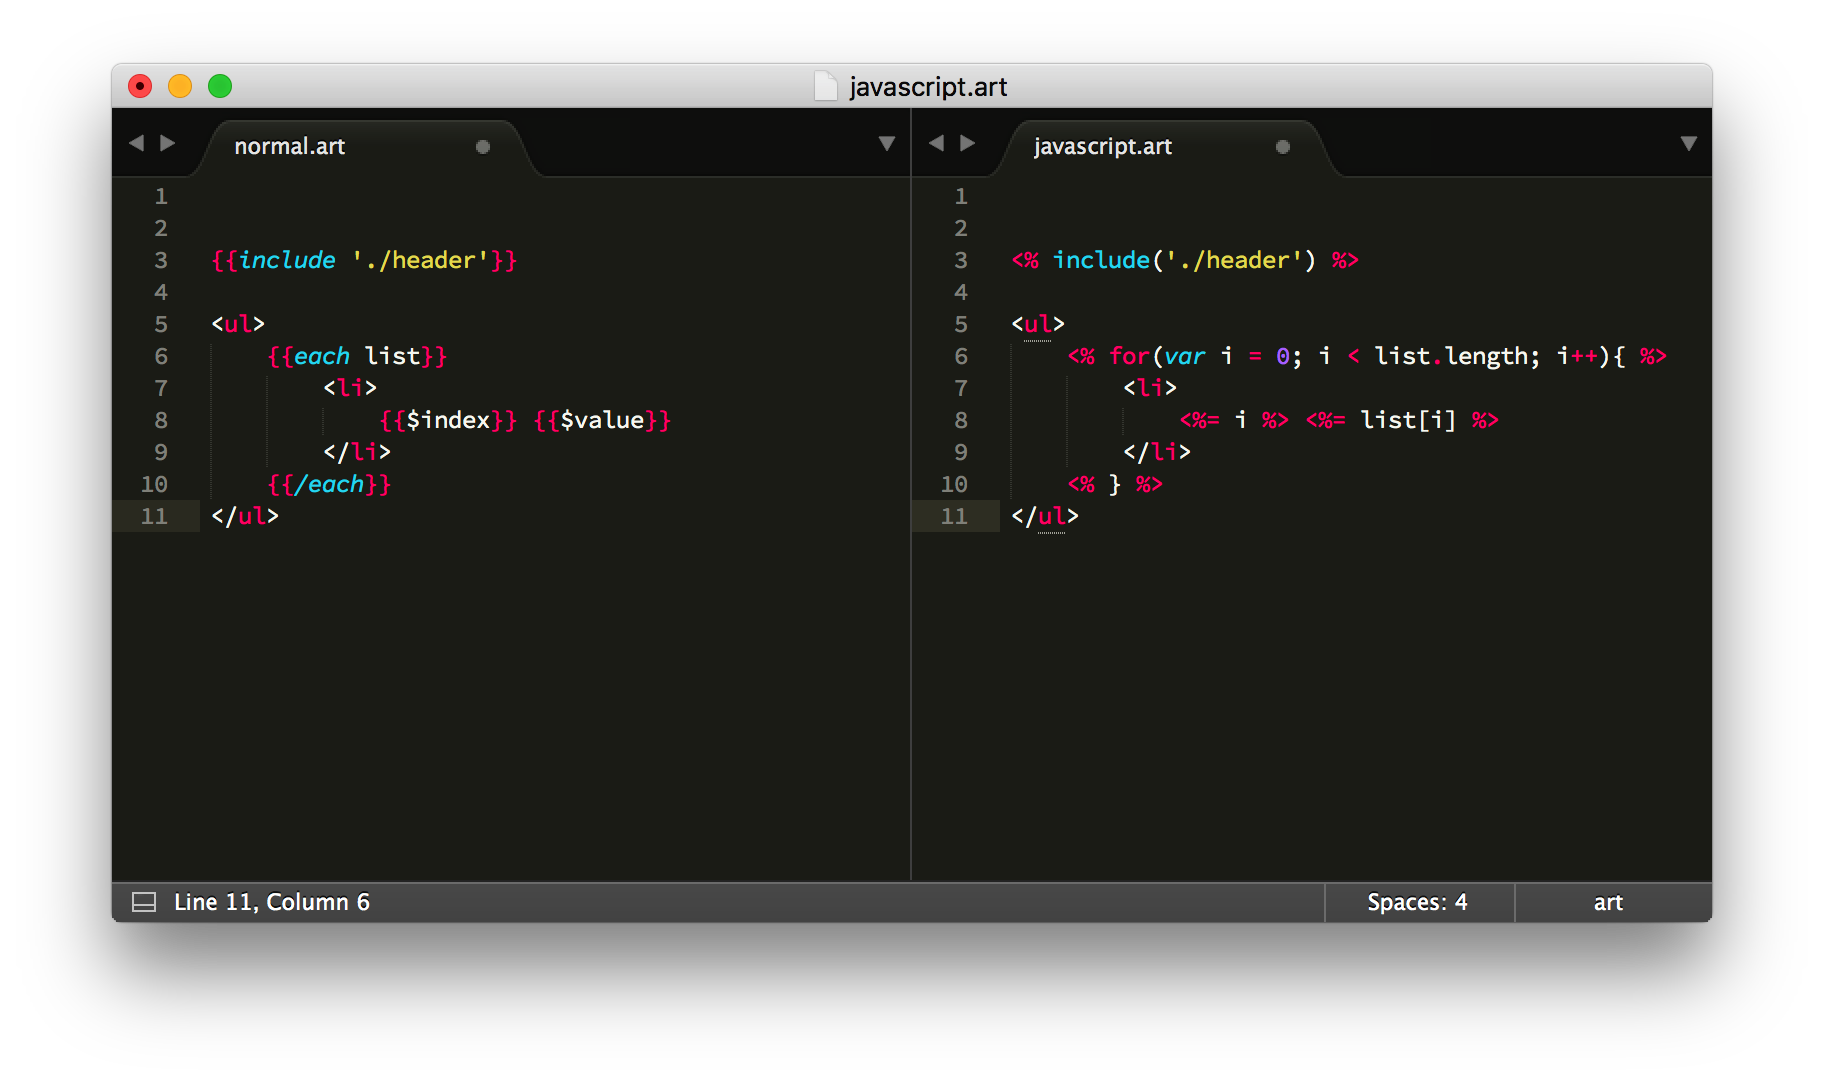Click the next-tab arrow in the javascript.art pane
1824x1082 pixels.
[x=968, y=144]
